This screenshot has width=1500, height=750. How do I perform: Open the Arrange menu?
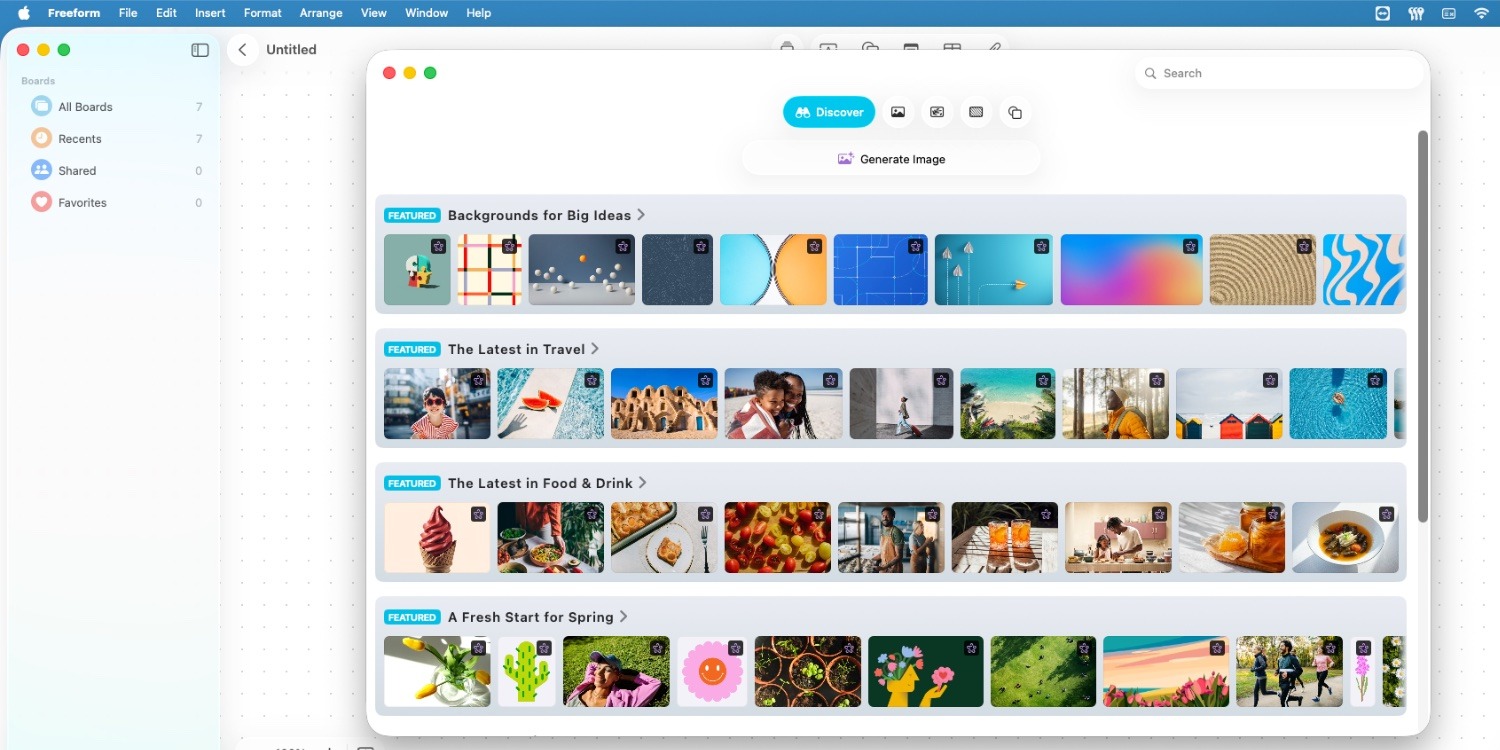tap(320, 13)
